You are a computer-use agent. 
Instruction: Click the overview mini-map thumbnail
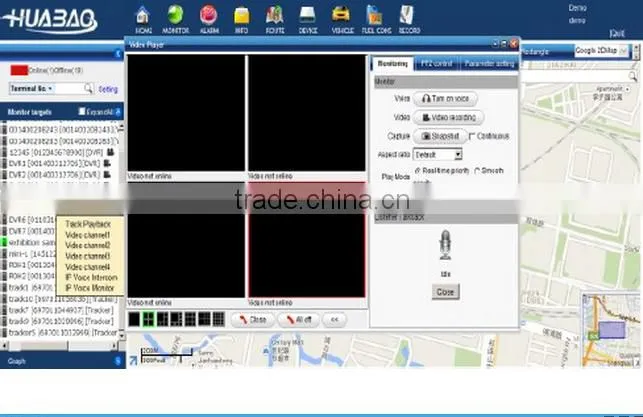click(611, 330)
